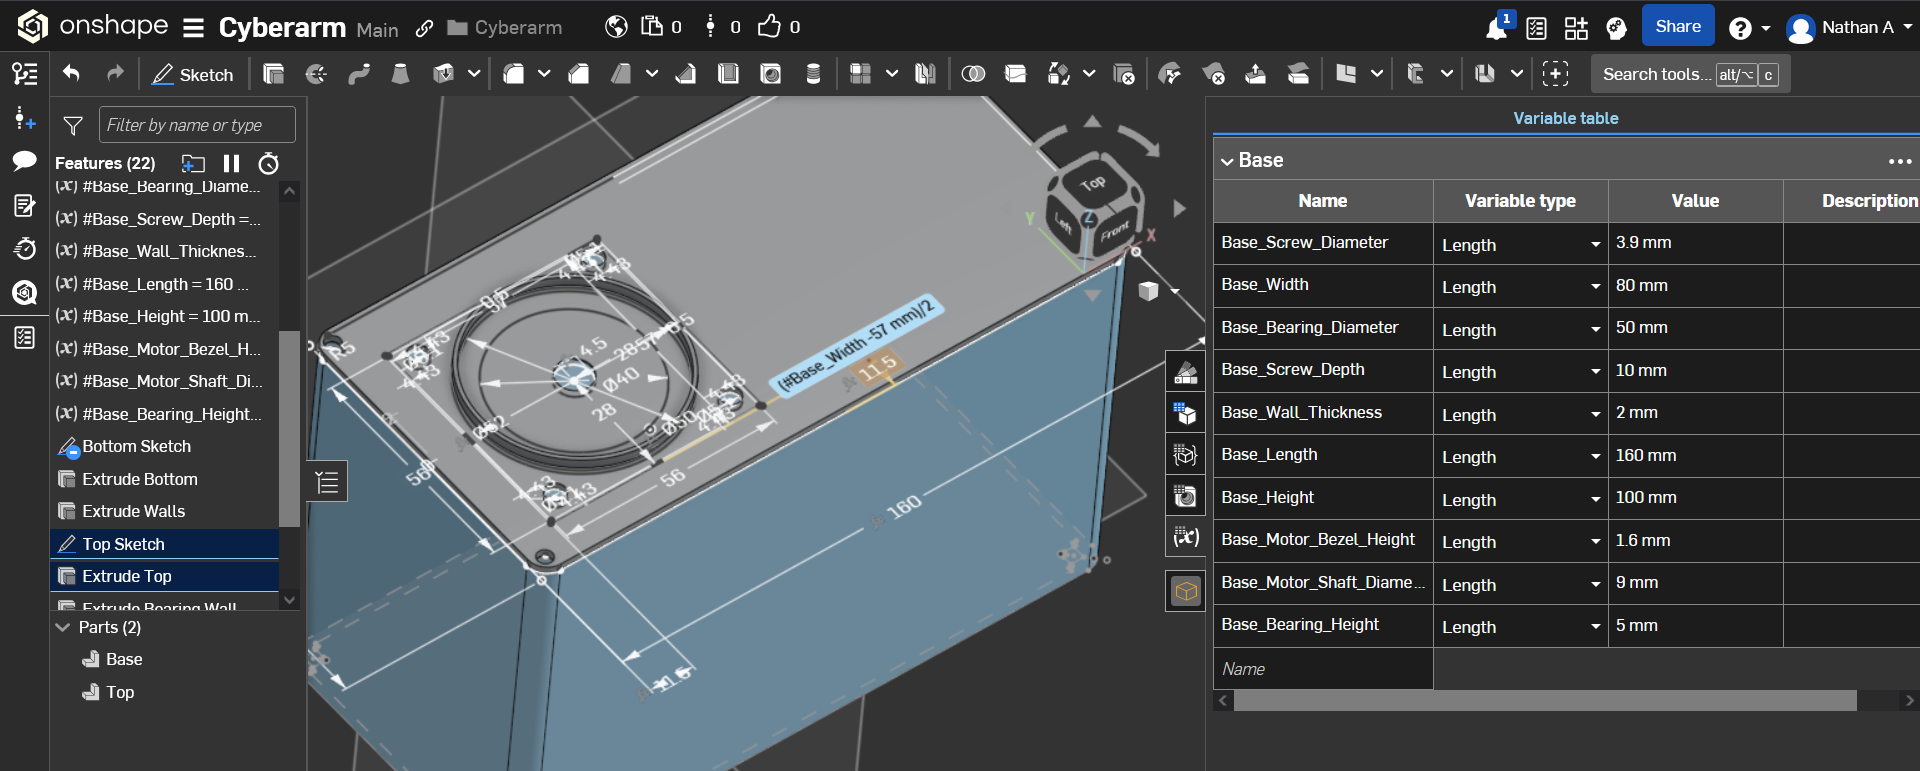Image resolution: width=1920 pixels, height=771 pixels.
Task: Pause feature regeneration with the pause button
Action: (231, 163)
